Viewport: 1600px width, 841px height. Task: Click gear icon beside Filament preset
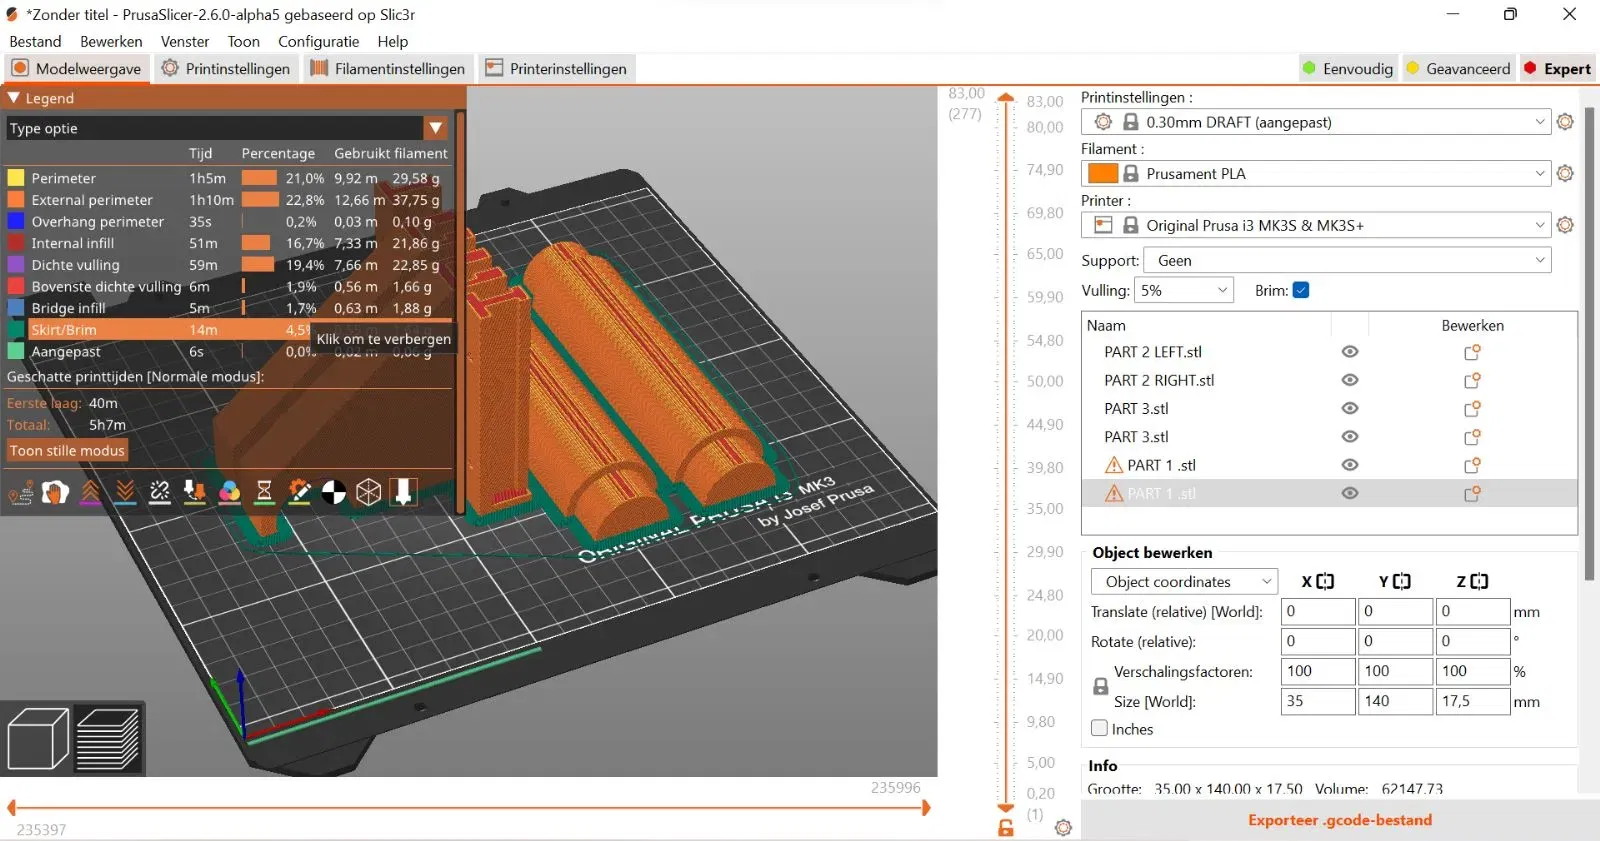(1565, 174)
